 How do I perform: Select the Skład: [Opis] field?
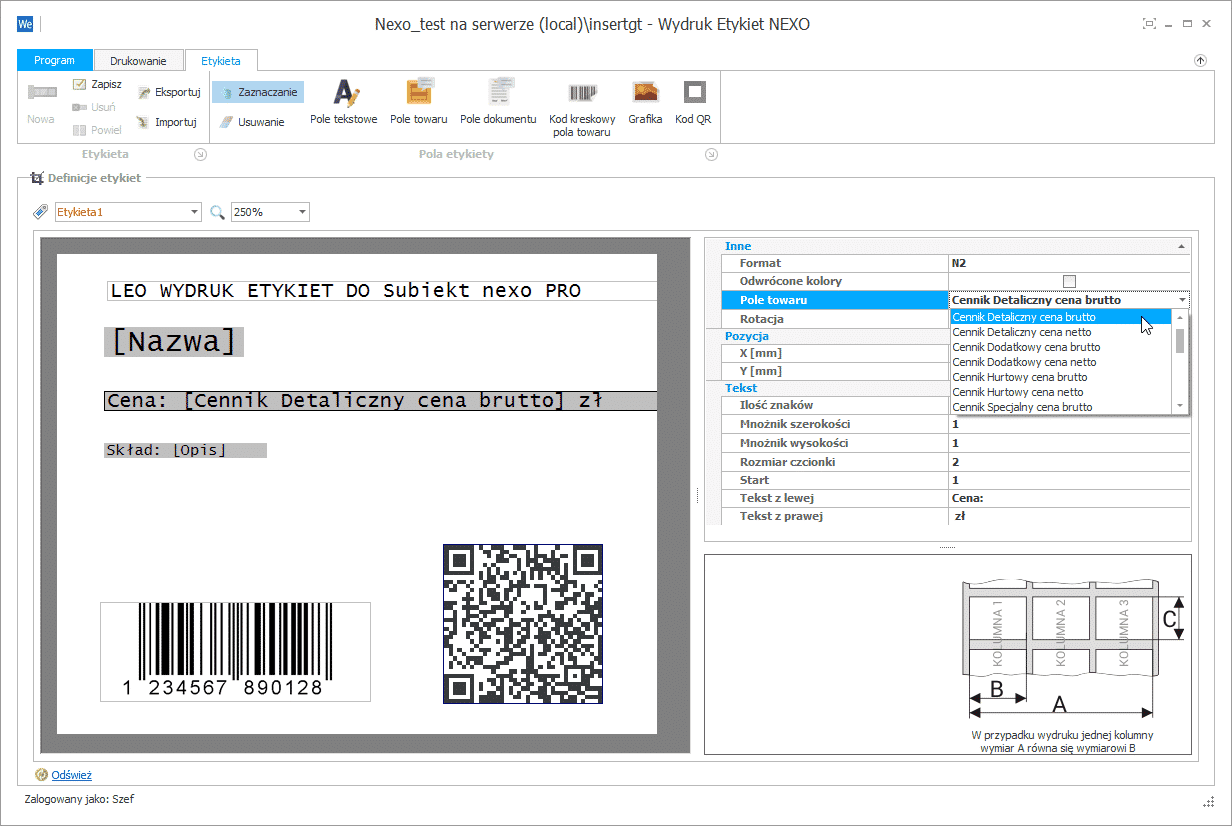pyautogui.click(x=185, y=450)
